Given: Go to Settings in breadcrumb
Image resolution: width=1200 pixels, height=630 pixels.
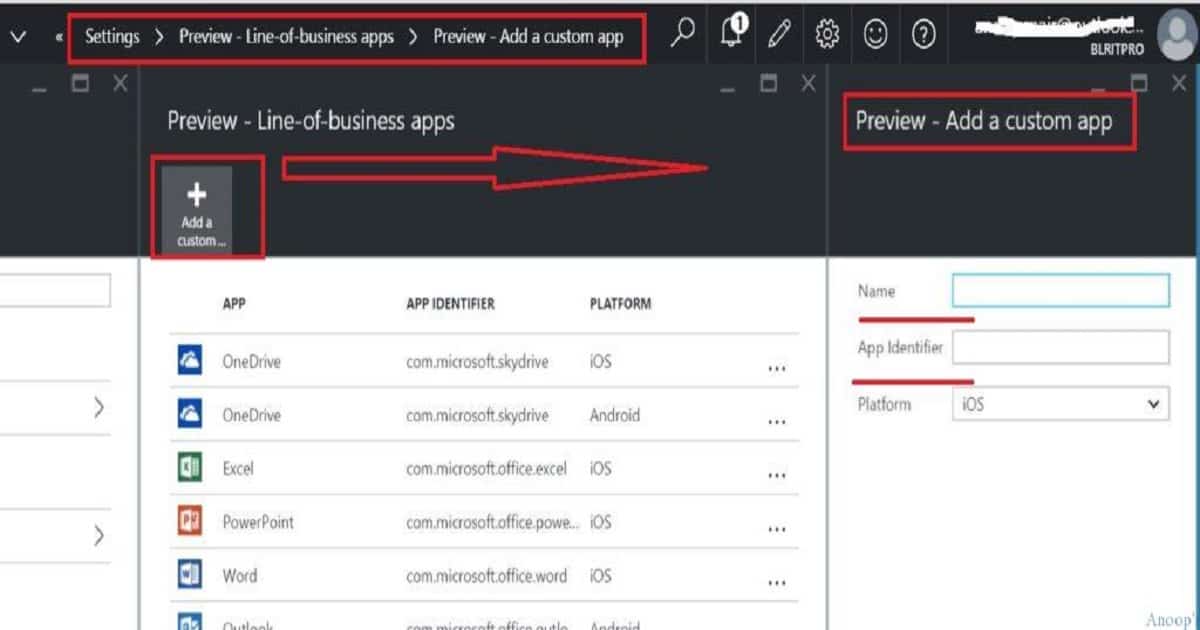Looking at the screenshot, I should click(112, 37).
